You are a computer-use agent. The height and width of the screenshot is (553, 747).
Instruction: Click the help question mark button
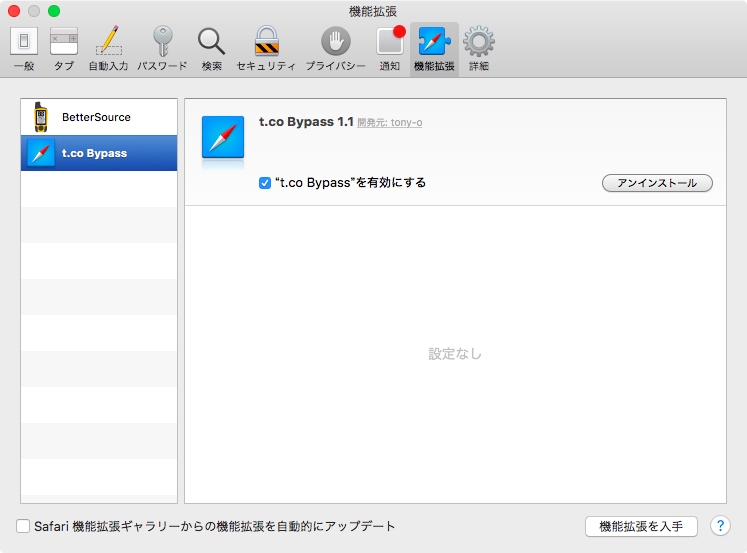720,526
